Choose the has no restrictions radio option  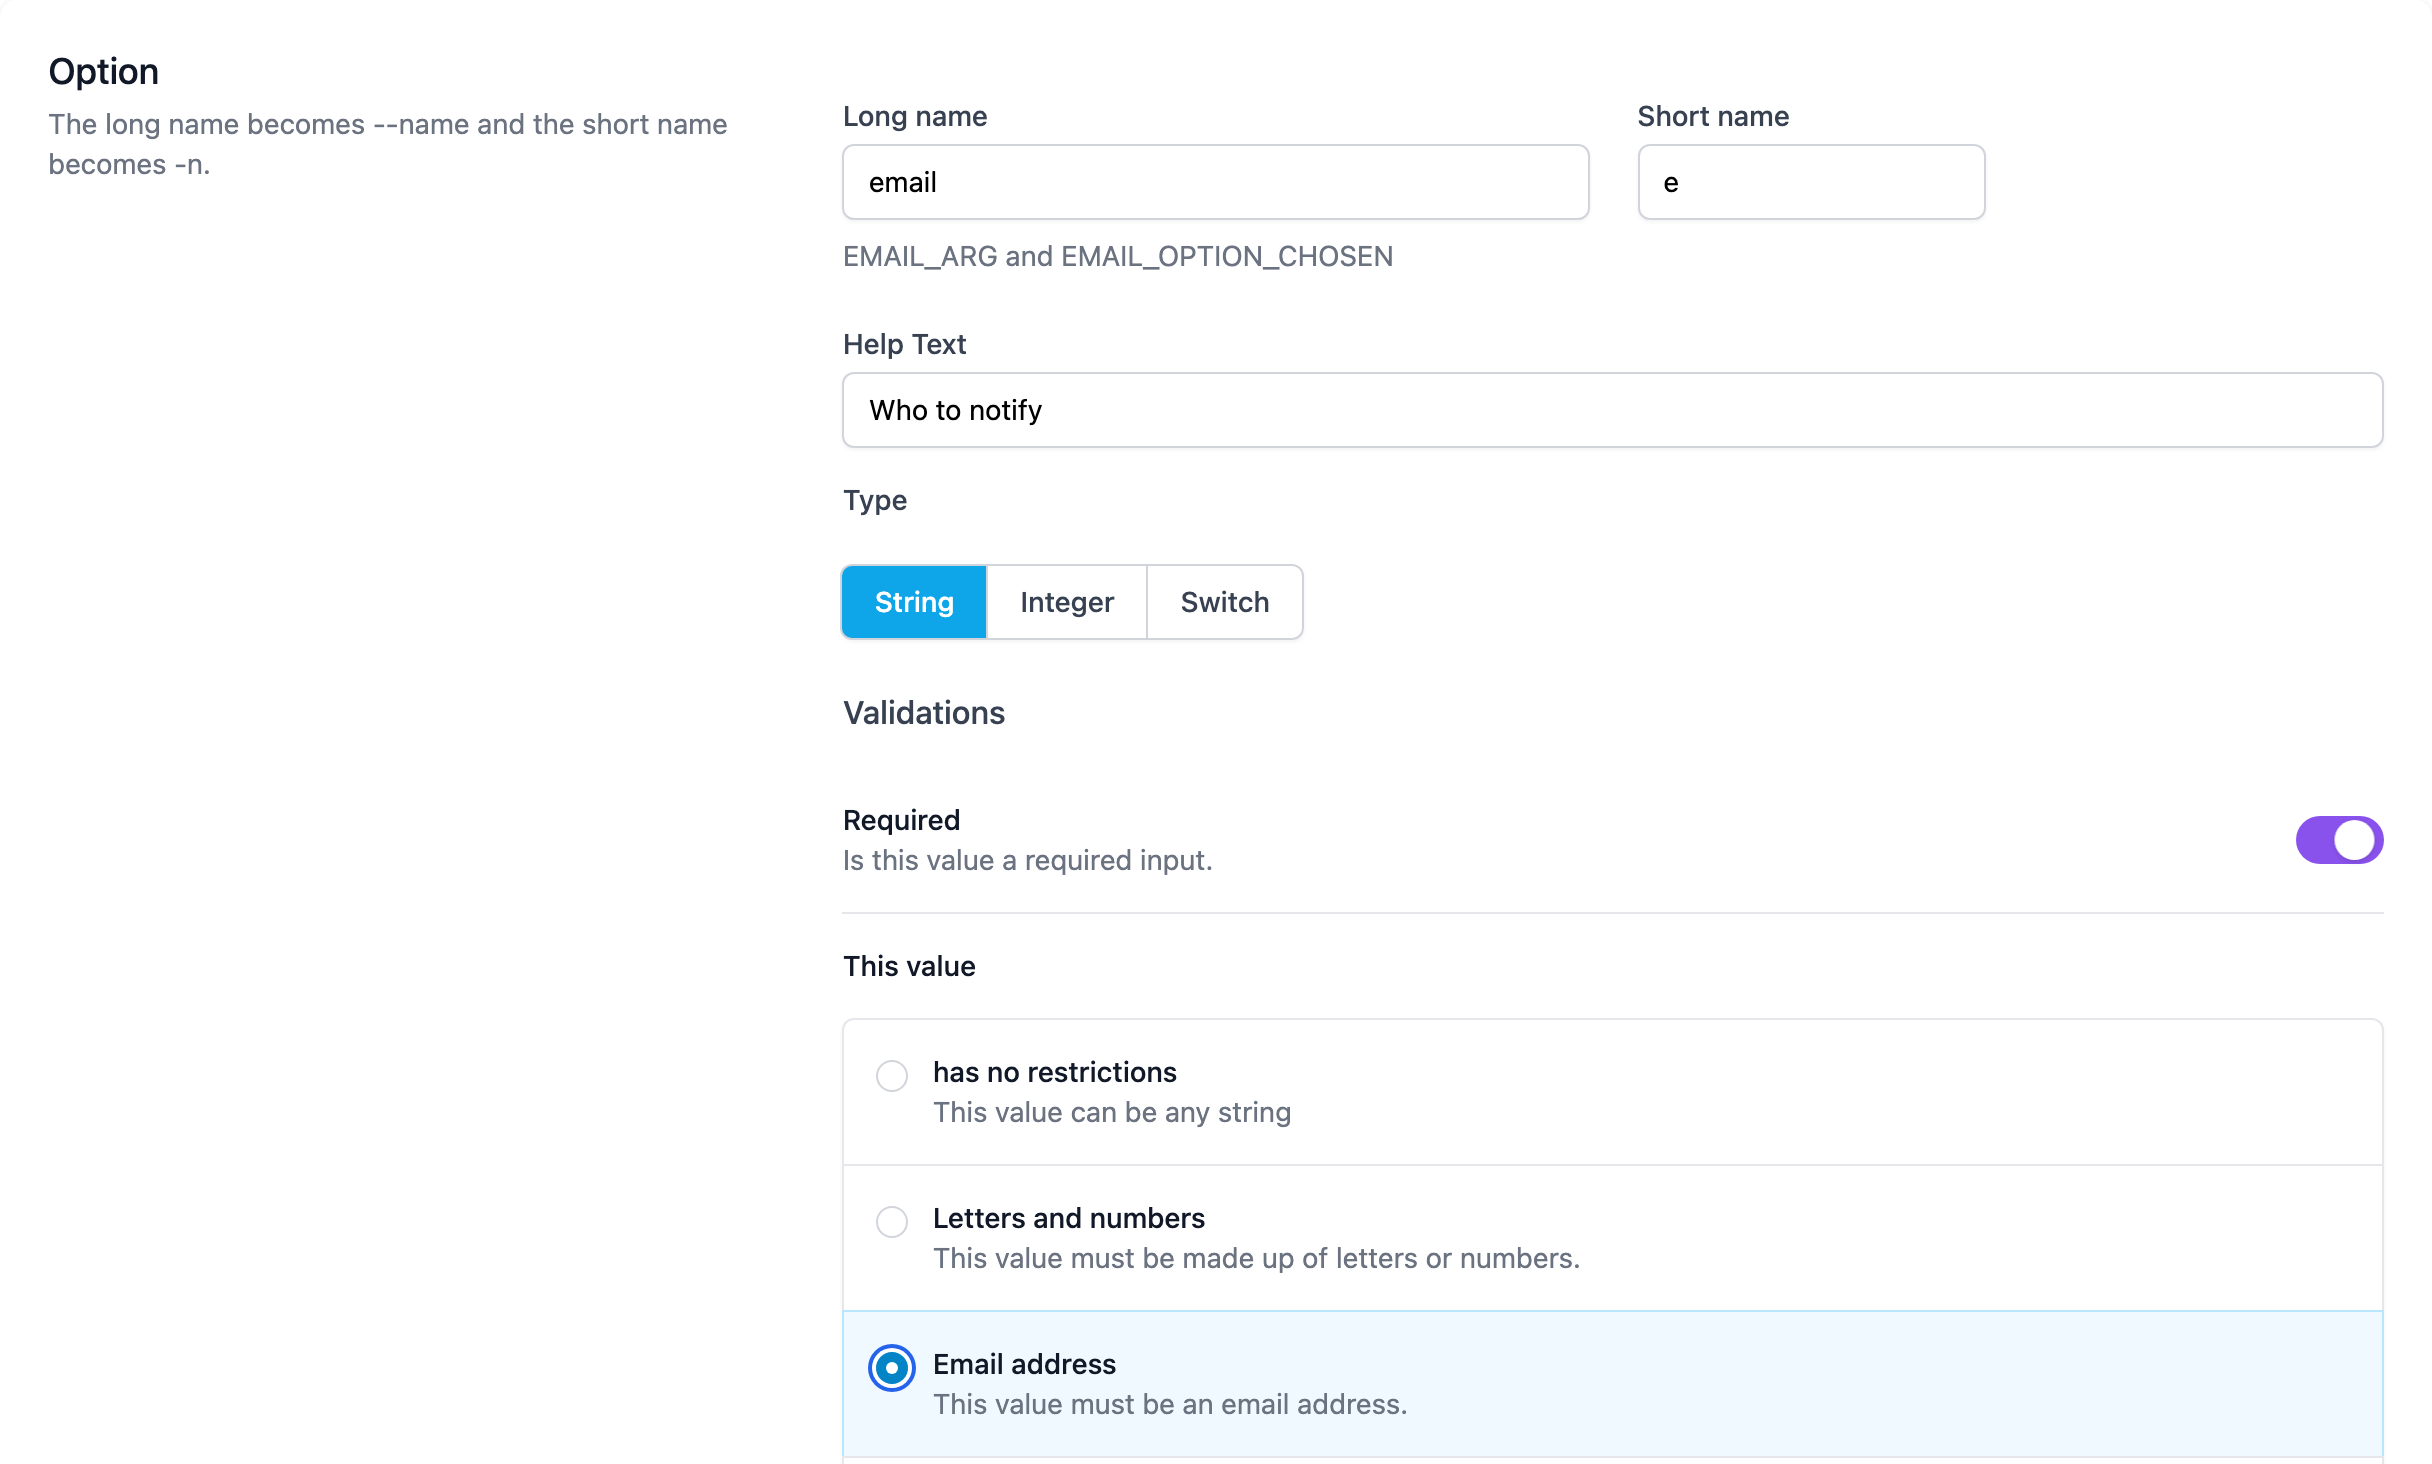click(892, 1076)
